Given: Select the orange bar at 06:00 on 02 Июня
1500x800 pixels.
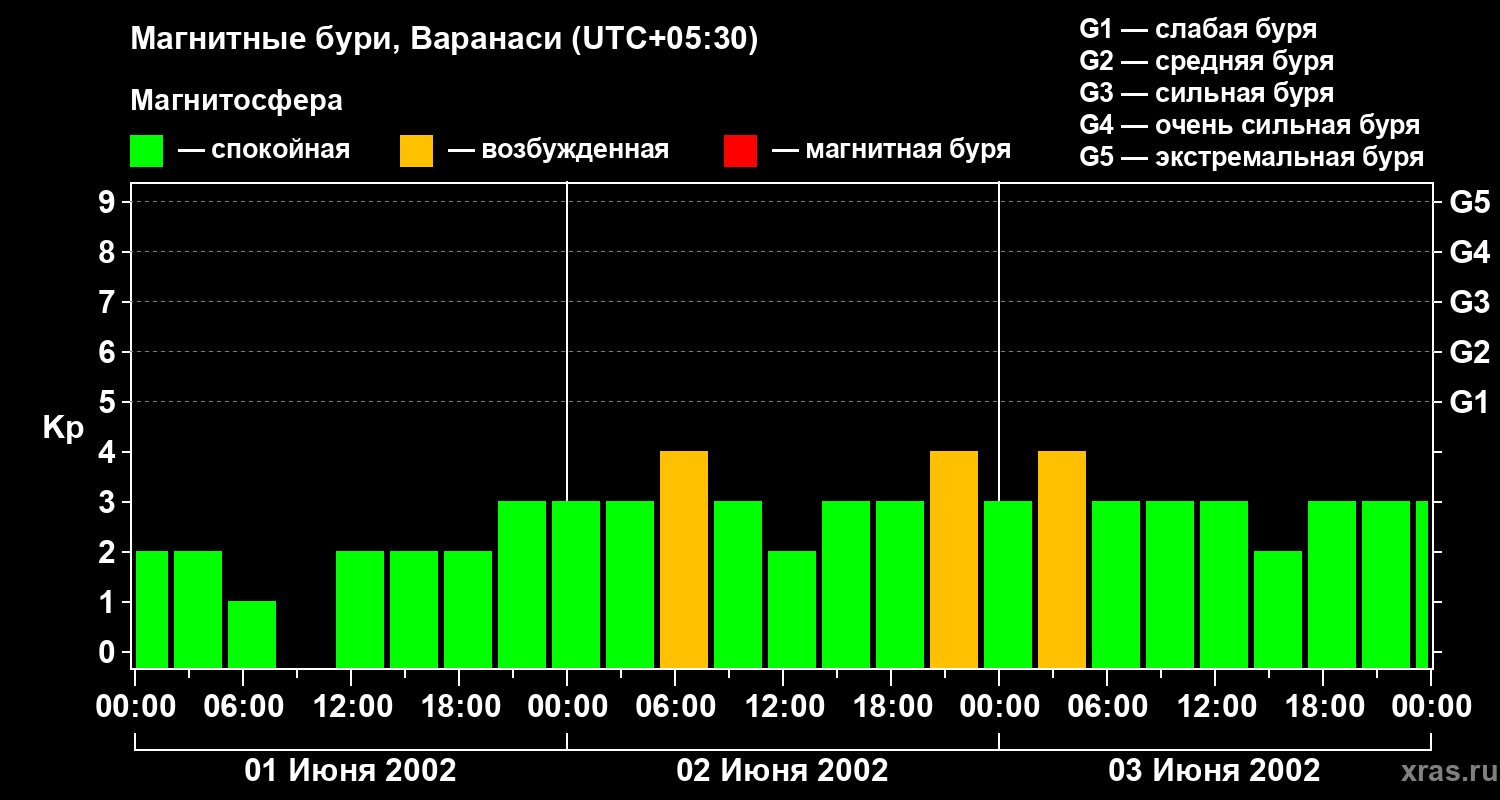Looking at the screenshot, I should [684, 560].
